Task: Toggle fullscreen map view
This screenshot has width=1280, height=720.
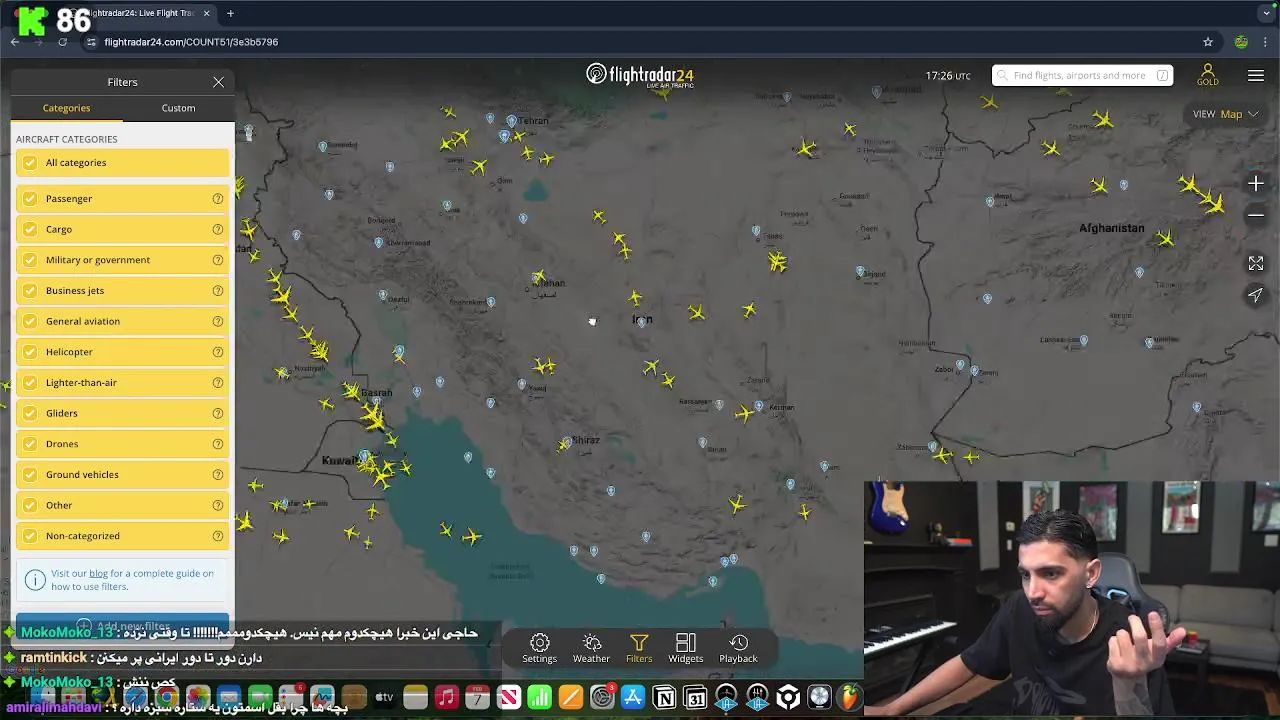Action: [x=1256, y=263]
